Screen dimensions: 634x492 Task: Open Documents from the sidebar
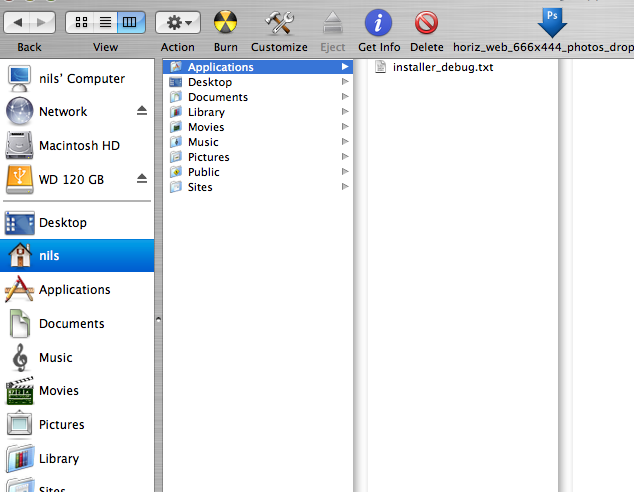pyautogui.click(x=77, y=323)
